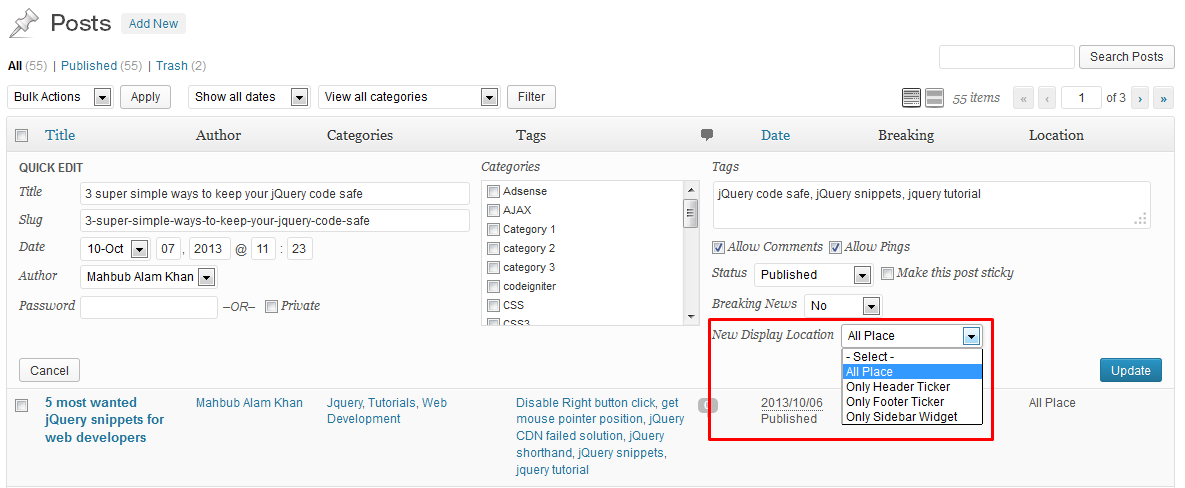The height and width of the screenshot is (488, 1185).
Task: Select Only Header Ticker option
Action: click(897, 387)
